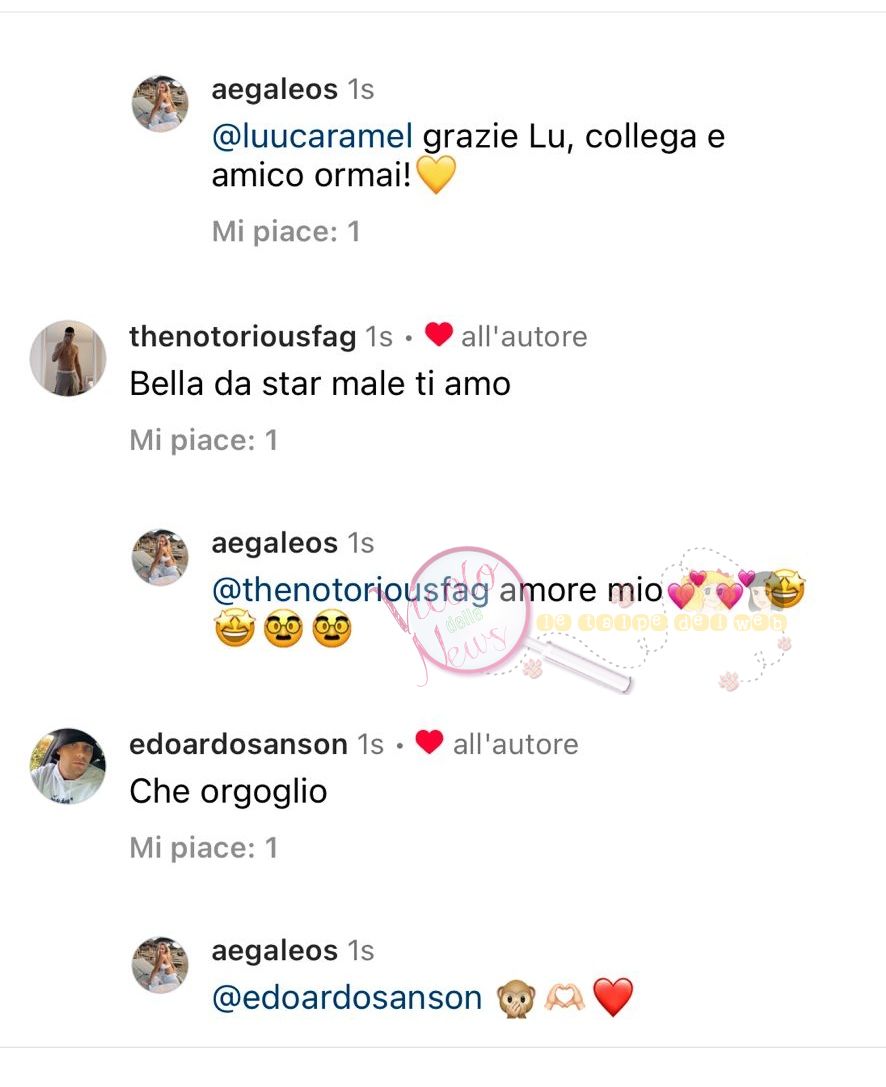Viewport: 886px width, 1087px height.
Task: Click the red heart emoji in the last reply
Action: (x=614, y=998)
